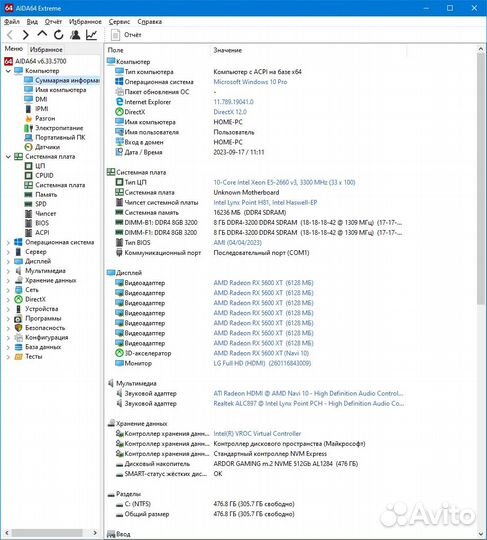Open the graph chart toolbar icon
Screen dimensions: 487x540
(91, 35)
